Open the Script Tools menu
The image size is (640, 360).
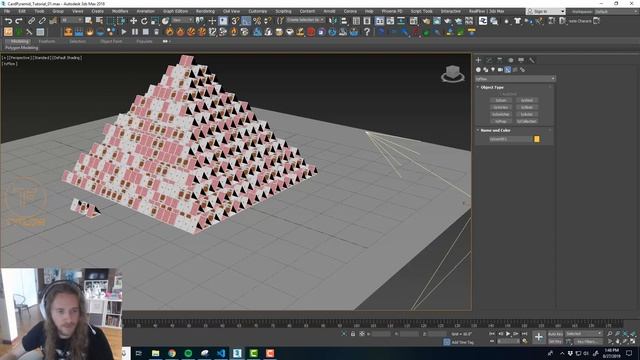[x=421, y=11]
